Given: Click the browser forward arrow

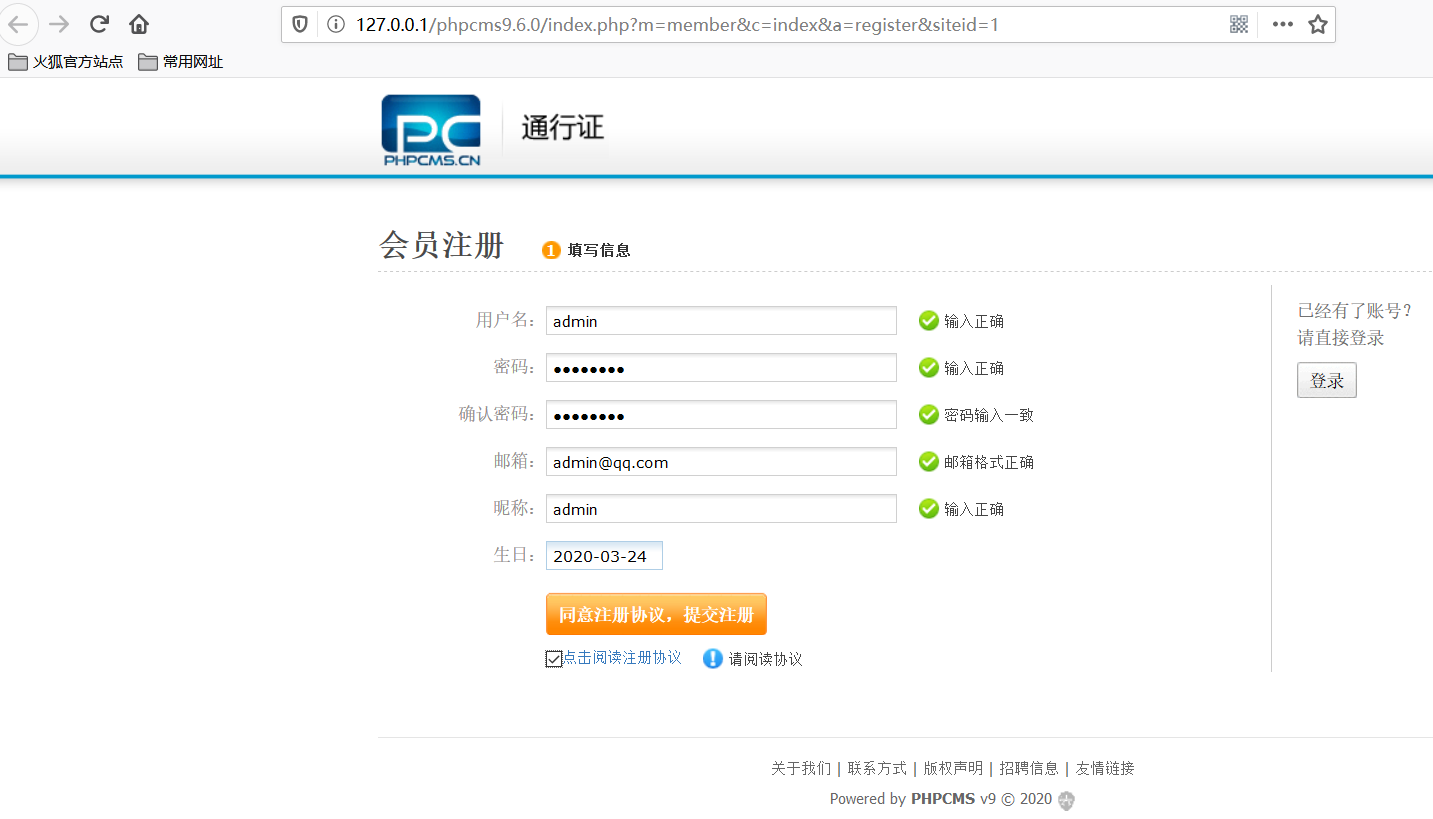Looking at the screenshot, I should tap(59, 24).
